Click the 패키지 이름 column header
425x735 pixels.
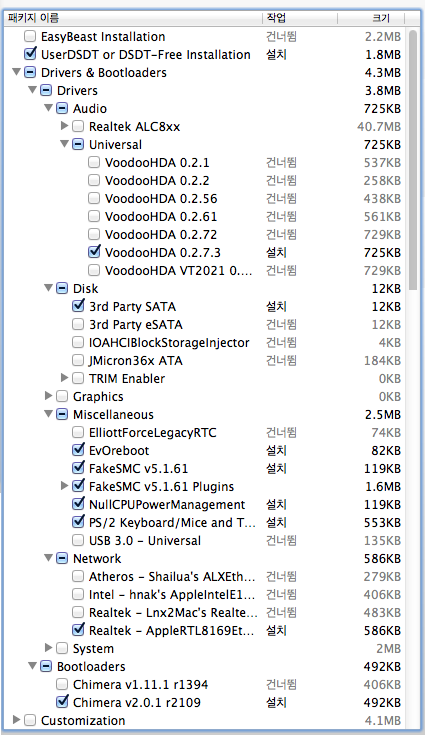click(x=133, y=18)
